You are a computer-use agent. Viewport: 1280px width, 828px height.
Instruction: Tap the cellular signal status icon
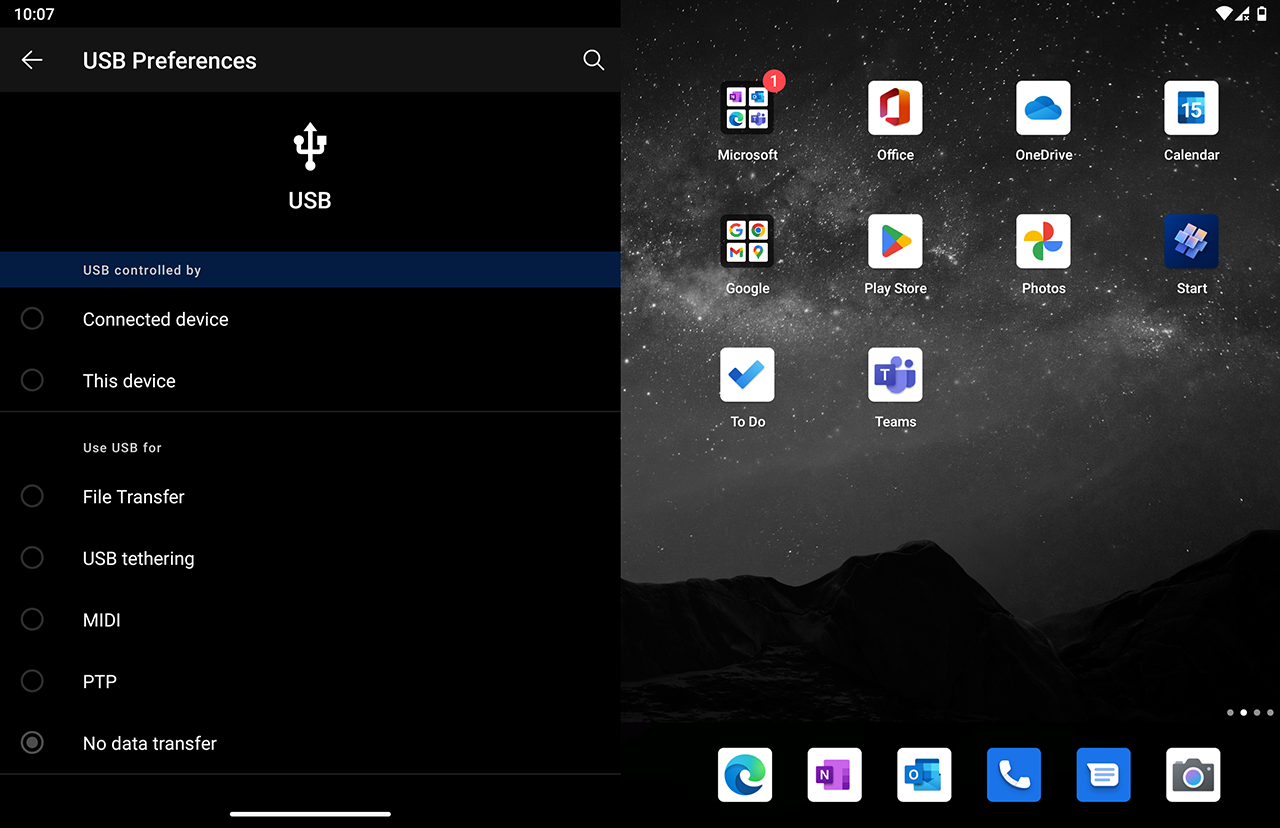pos(1243,13)
